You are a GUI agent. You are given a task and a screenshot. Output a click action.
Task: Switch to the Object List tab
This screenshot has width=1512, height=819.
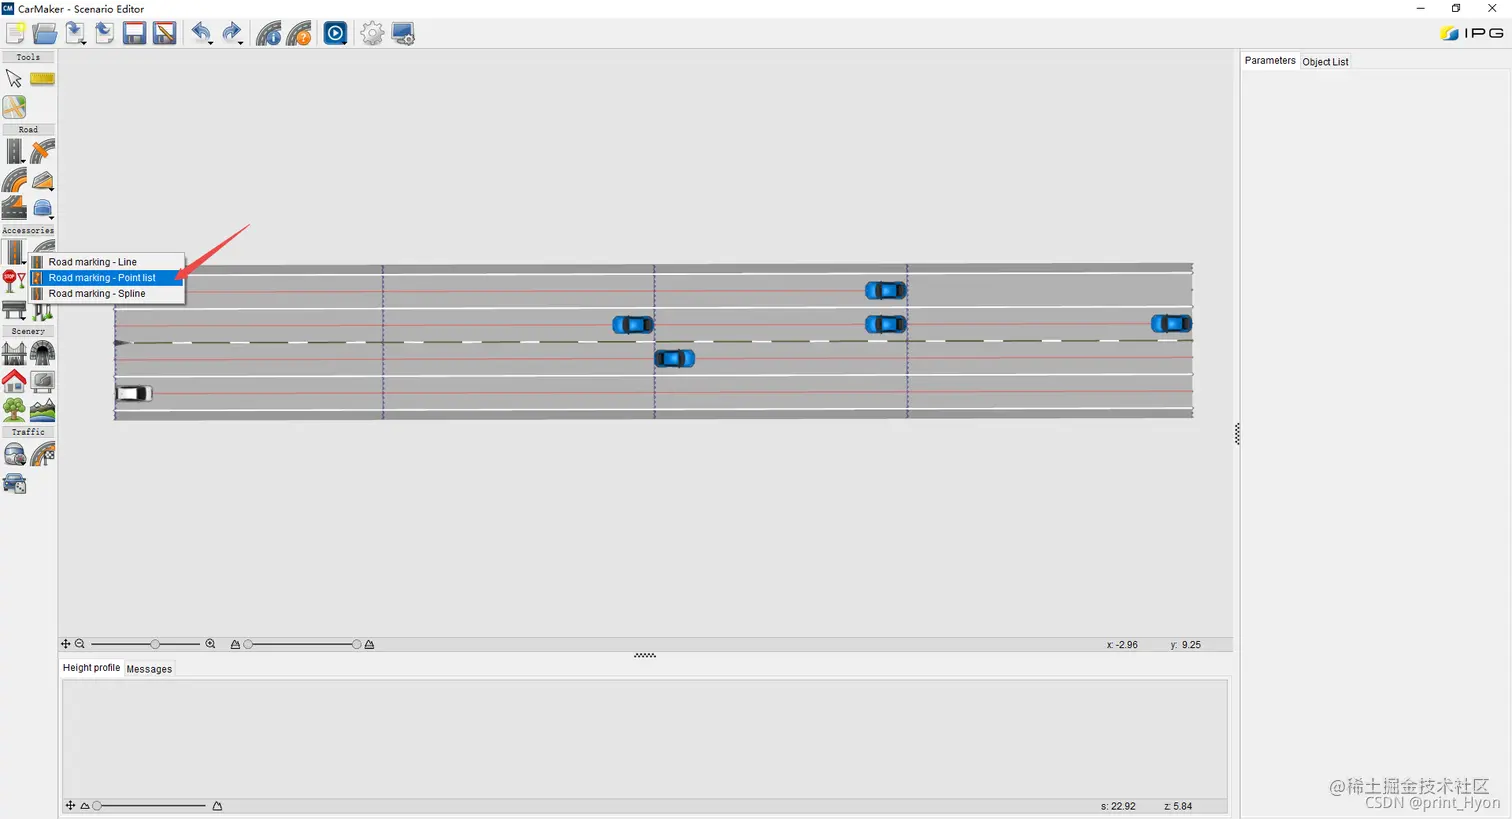click(x=1325, y=62)
